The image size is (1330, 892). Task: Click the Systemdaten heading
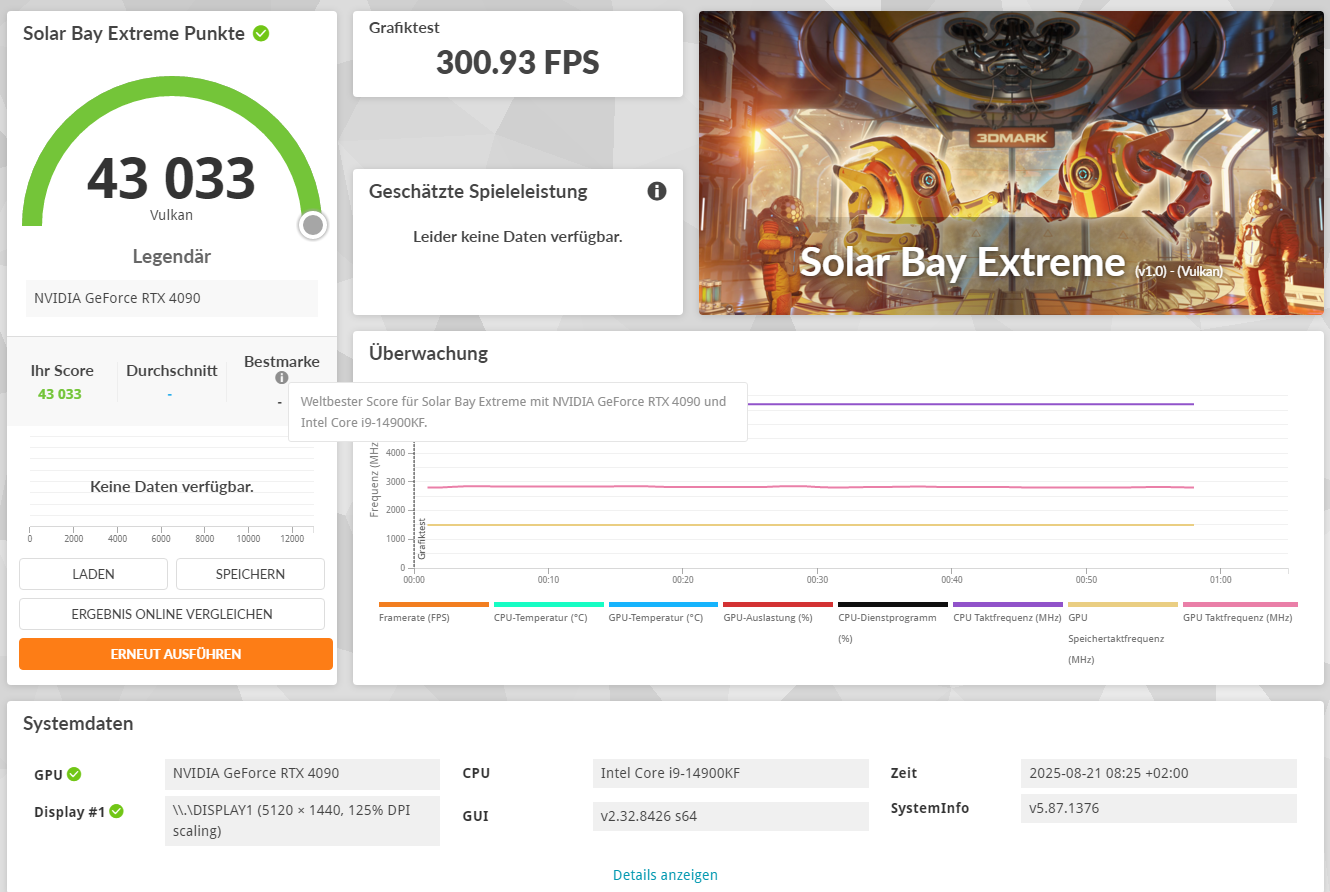78,724
